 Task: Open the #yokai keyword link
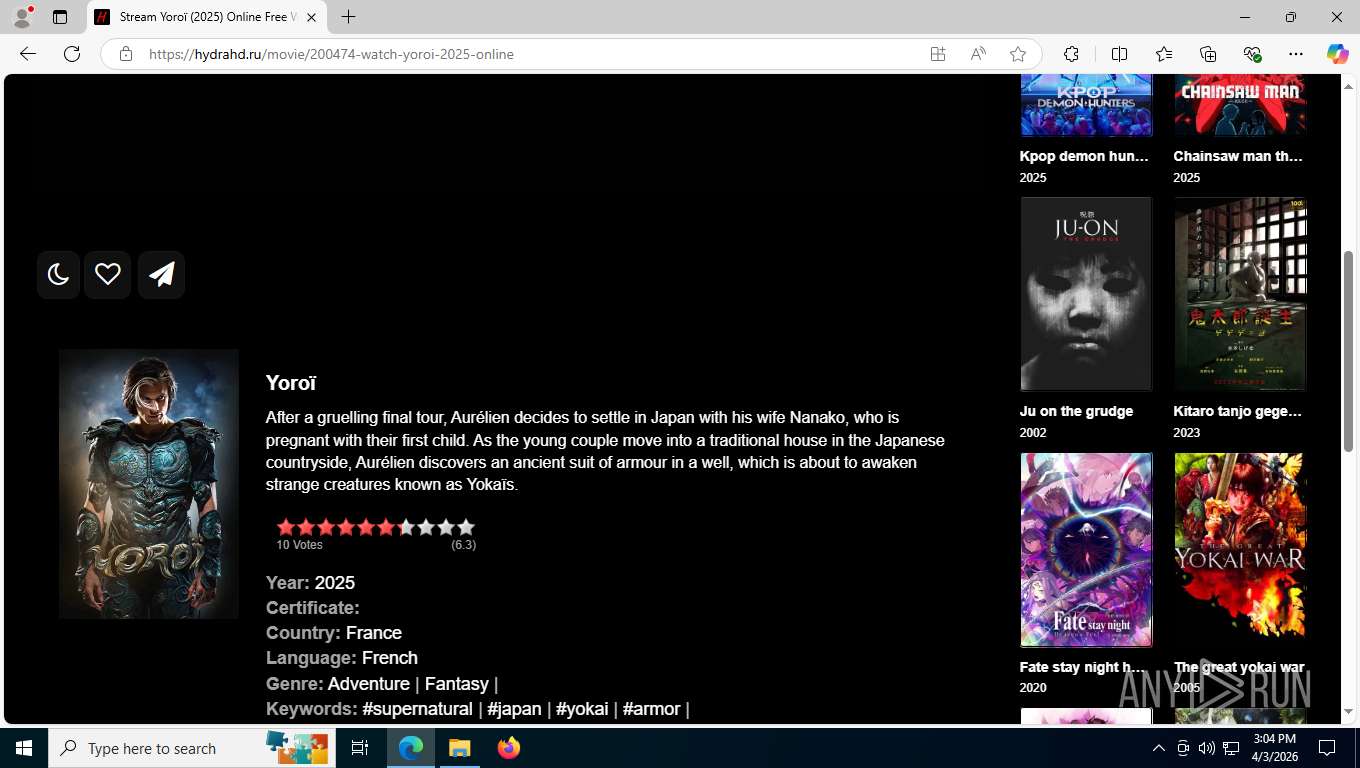pos(582,709)
